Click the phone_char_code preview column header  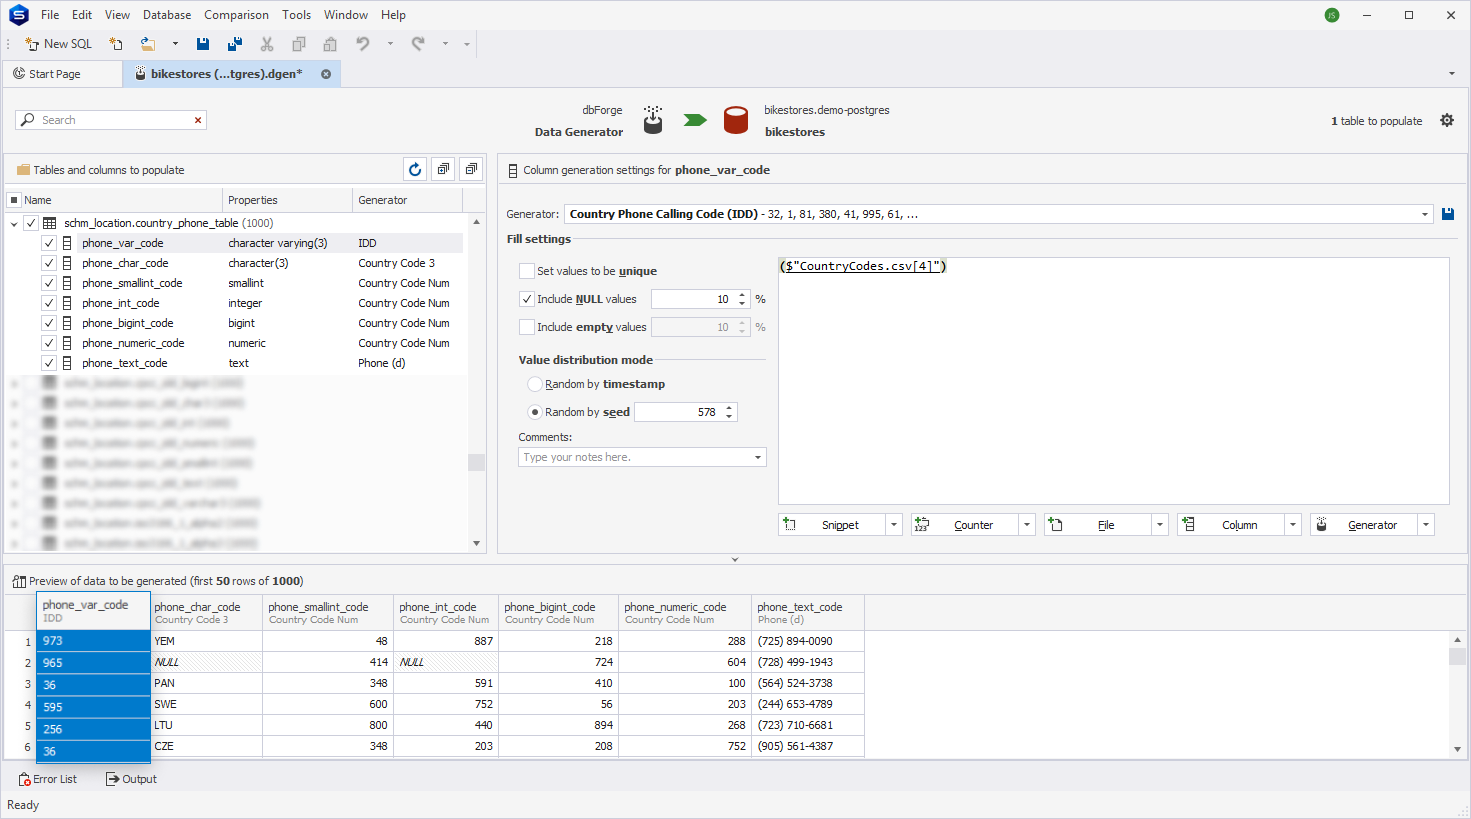pos(206,613)
